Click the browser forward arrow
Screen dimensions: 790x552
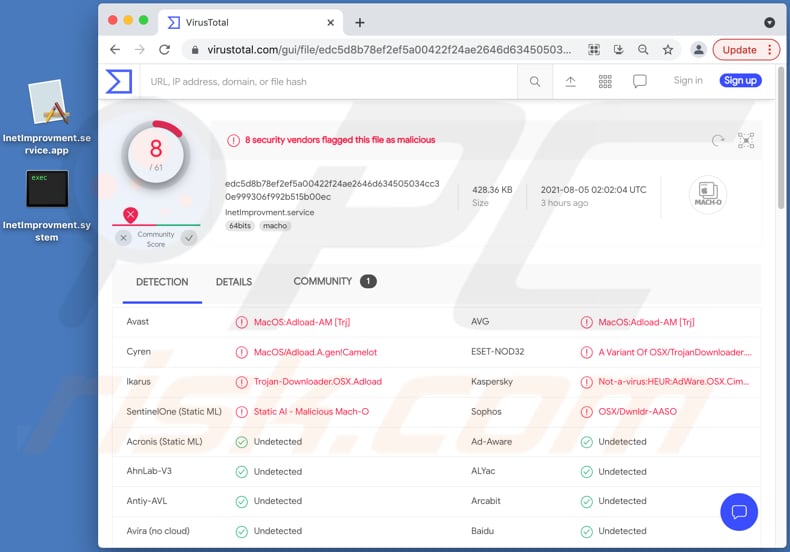pos(140,49)
